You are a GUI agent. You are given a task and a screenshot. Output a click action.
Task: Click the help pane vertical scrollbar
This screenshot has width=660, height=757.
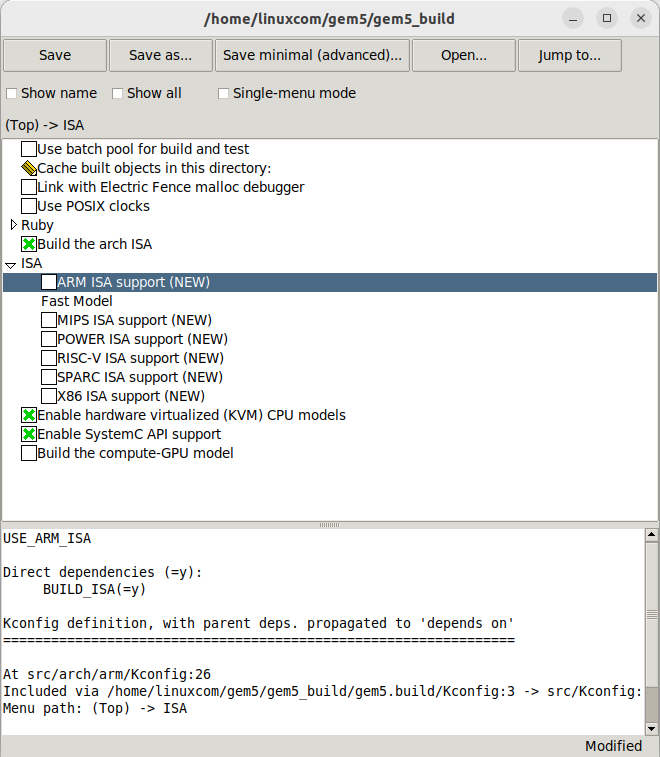click(651, 630)
